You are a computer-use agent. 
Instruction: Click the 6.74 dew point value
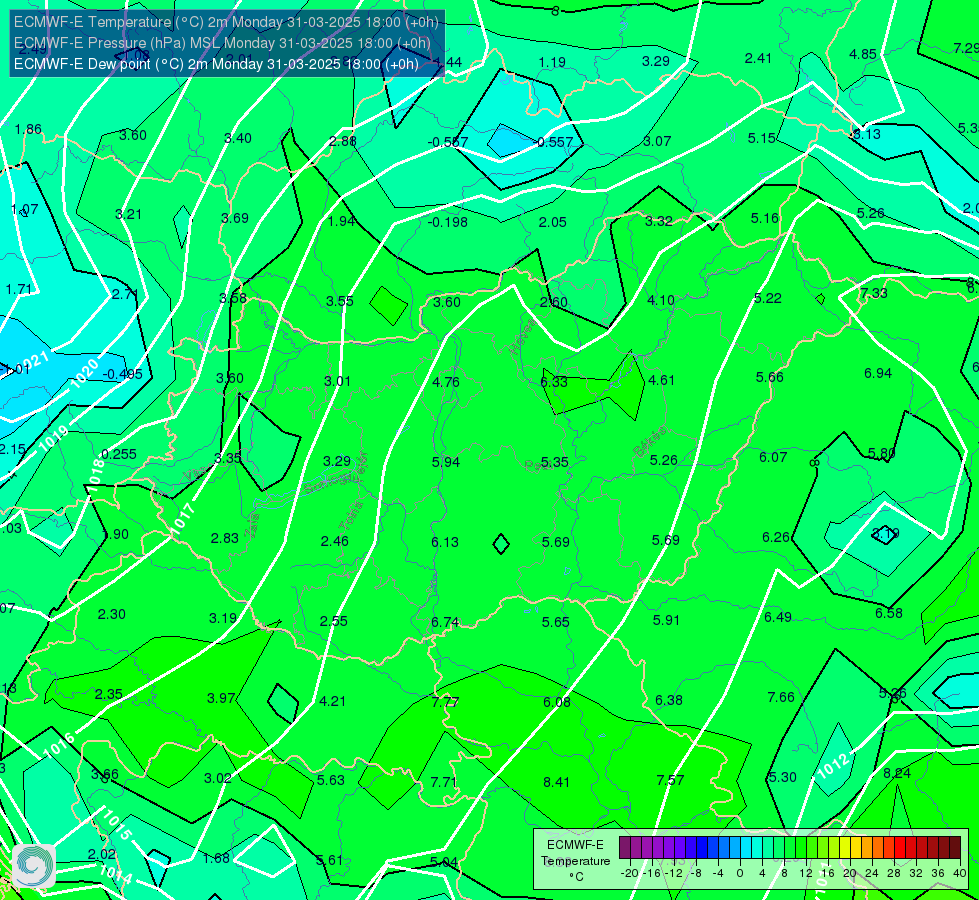[445, 622]
